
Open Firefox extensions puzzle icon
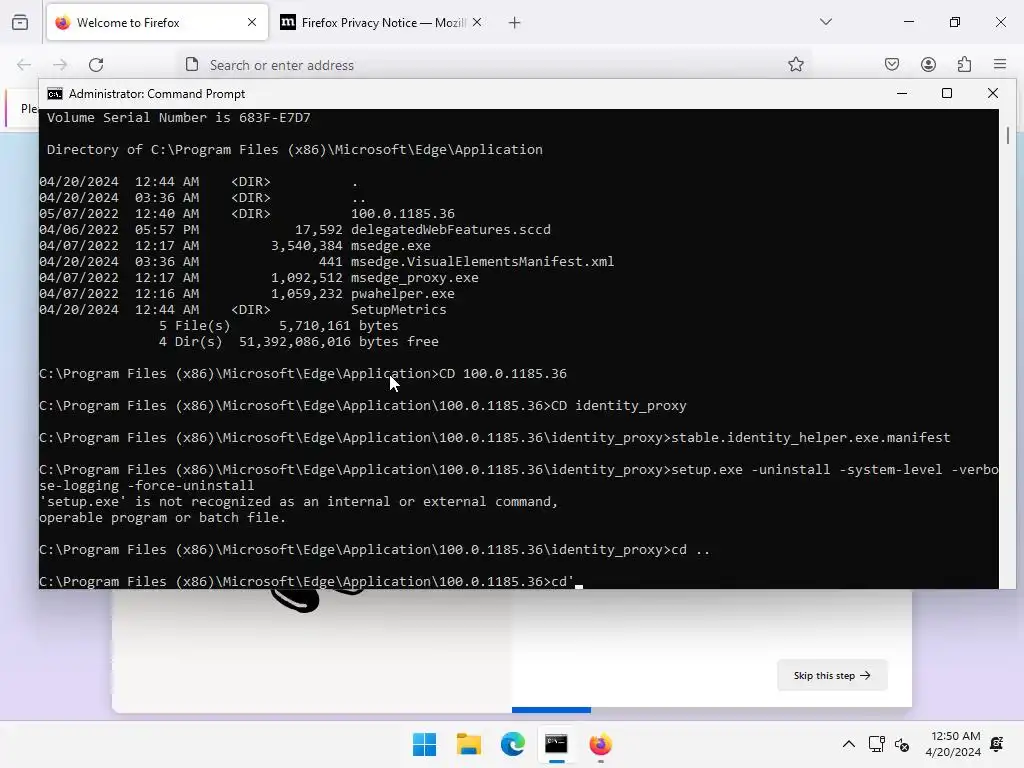click(x=964, y=64)
